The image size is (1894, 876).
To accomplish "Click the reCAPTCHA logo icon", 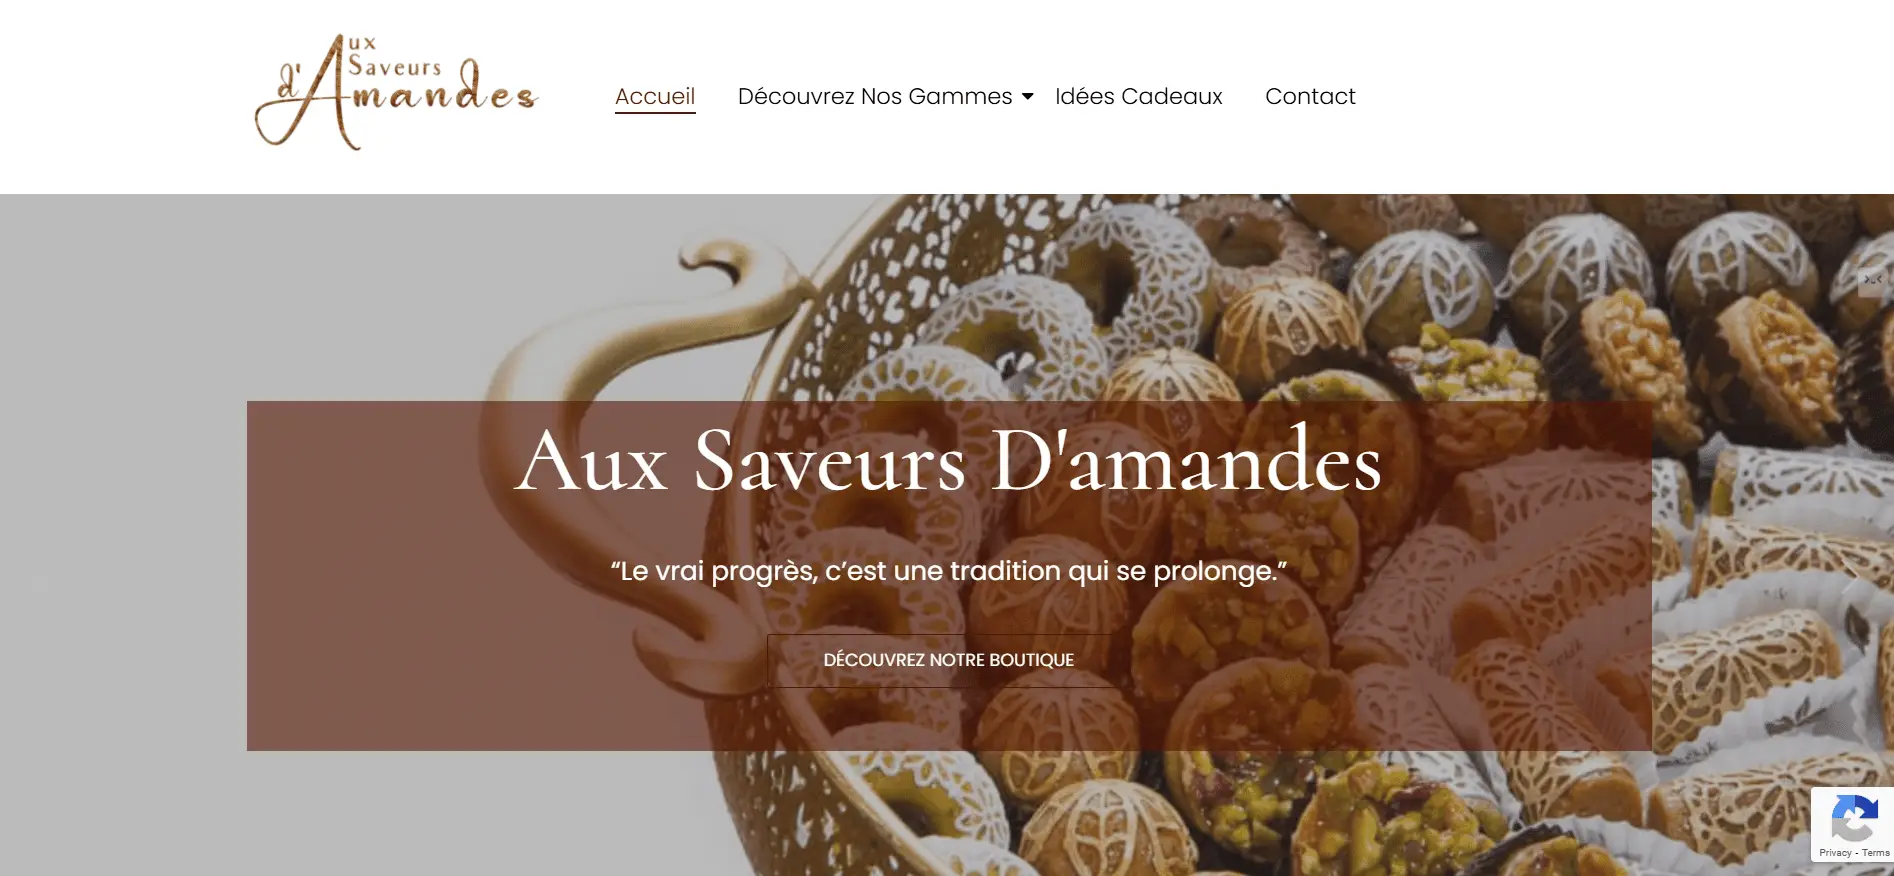I will [1853, 819].
